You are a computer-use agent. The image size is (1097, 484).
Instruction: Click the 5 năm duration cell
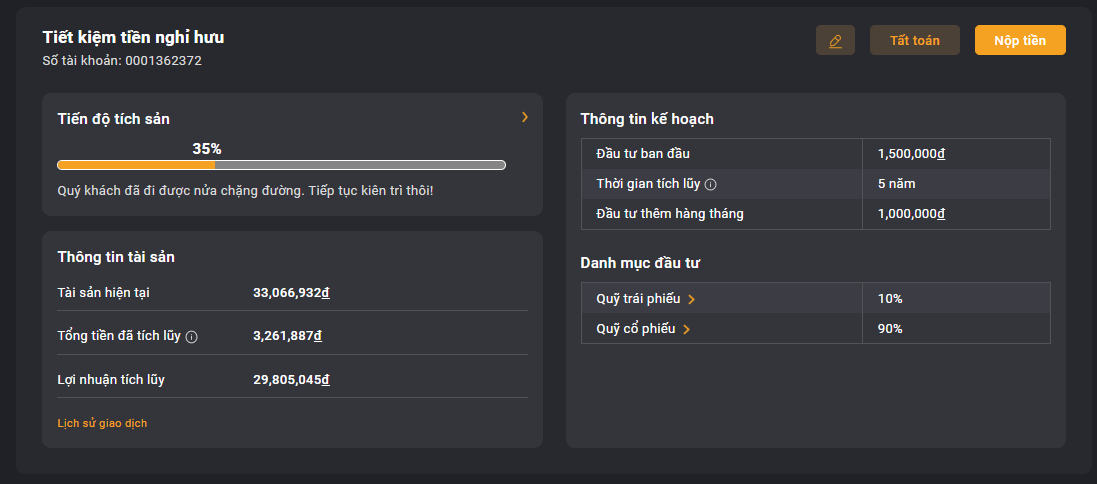(956, 184)
